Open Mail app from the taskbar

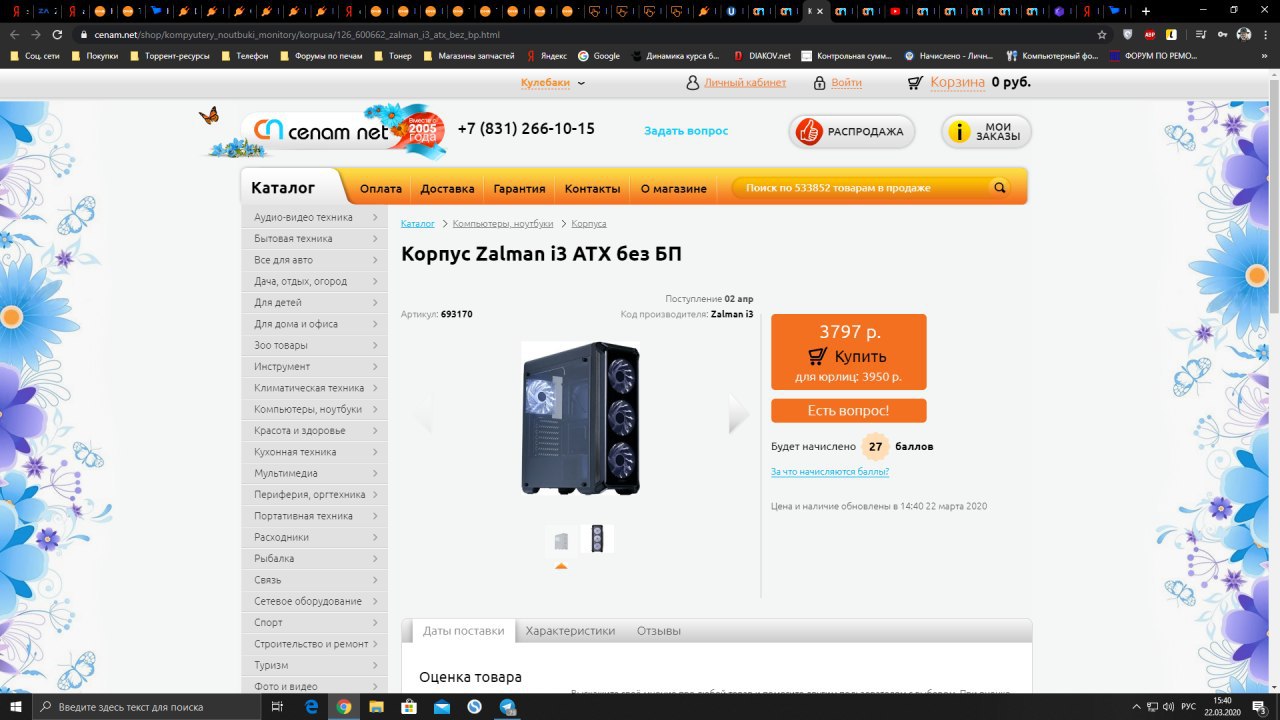[442, 706]
